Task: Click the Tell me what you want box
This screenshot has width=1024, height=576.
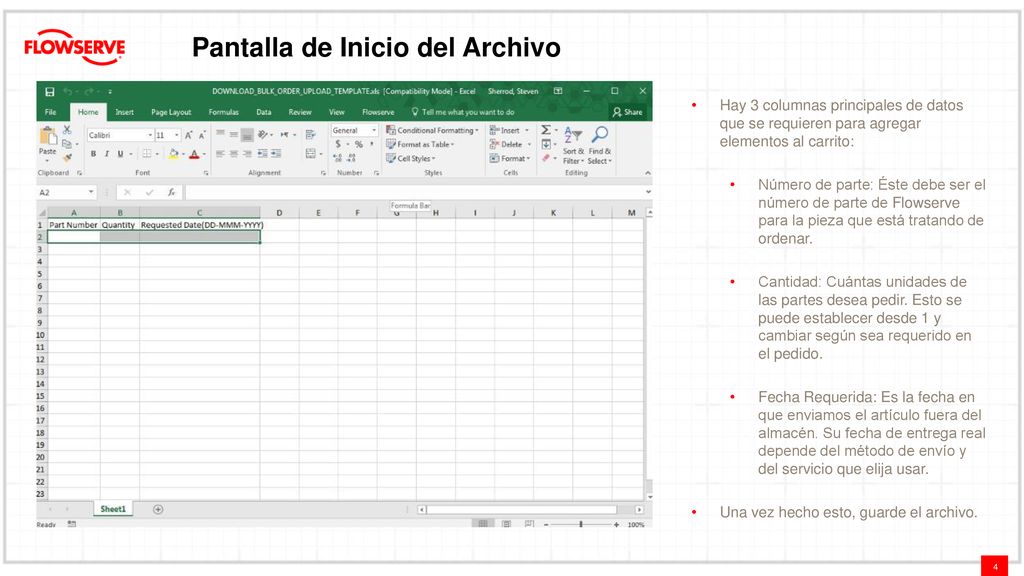Action: point(463,112)
